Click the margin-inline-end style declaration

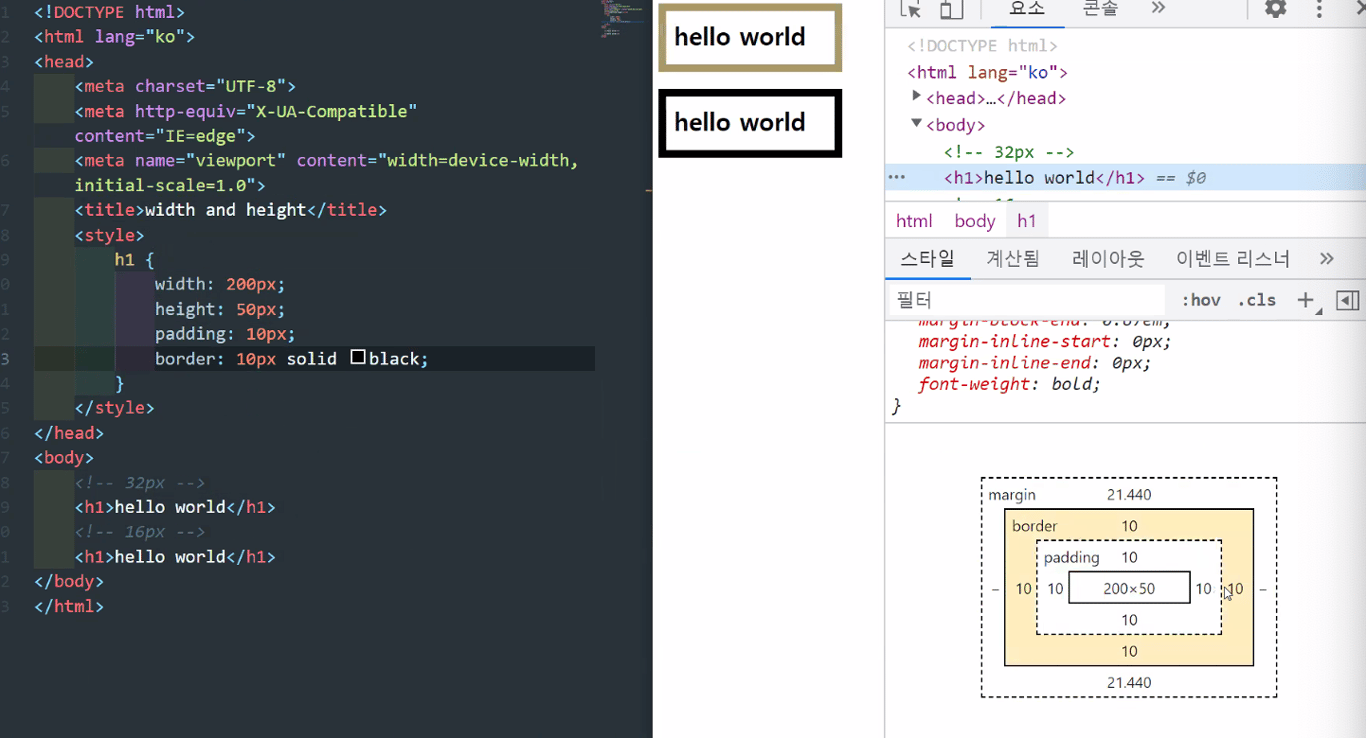[1035, 363]
